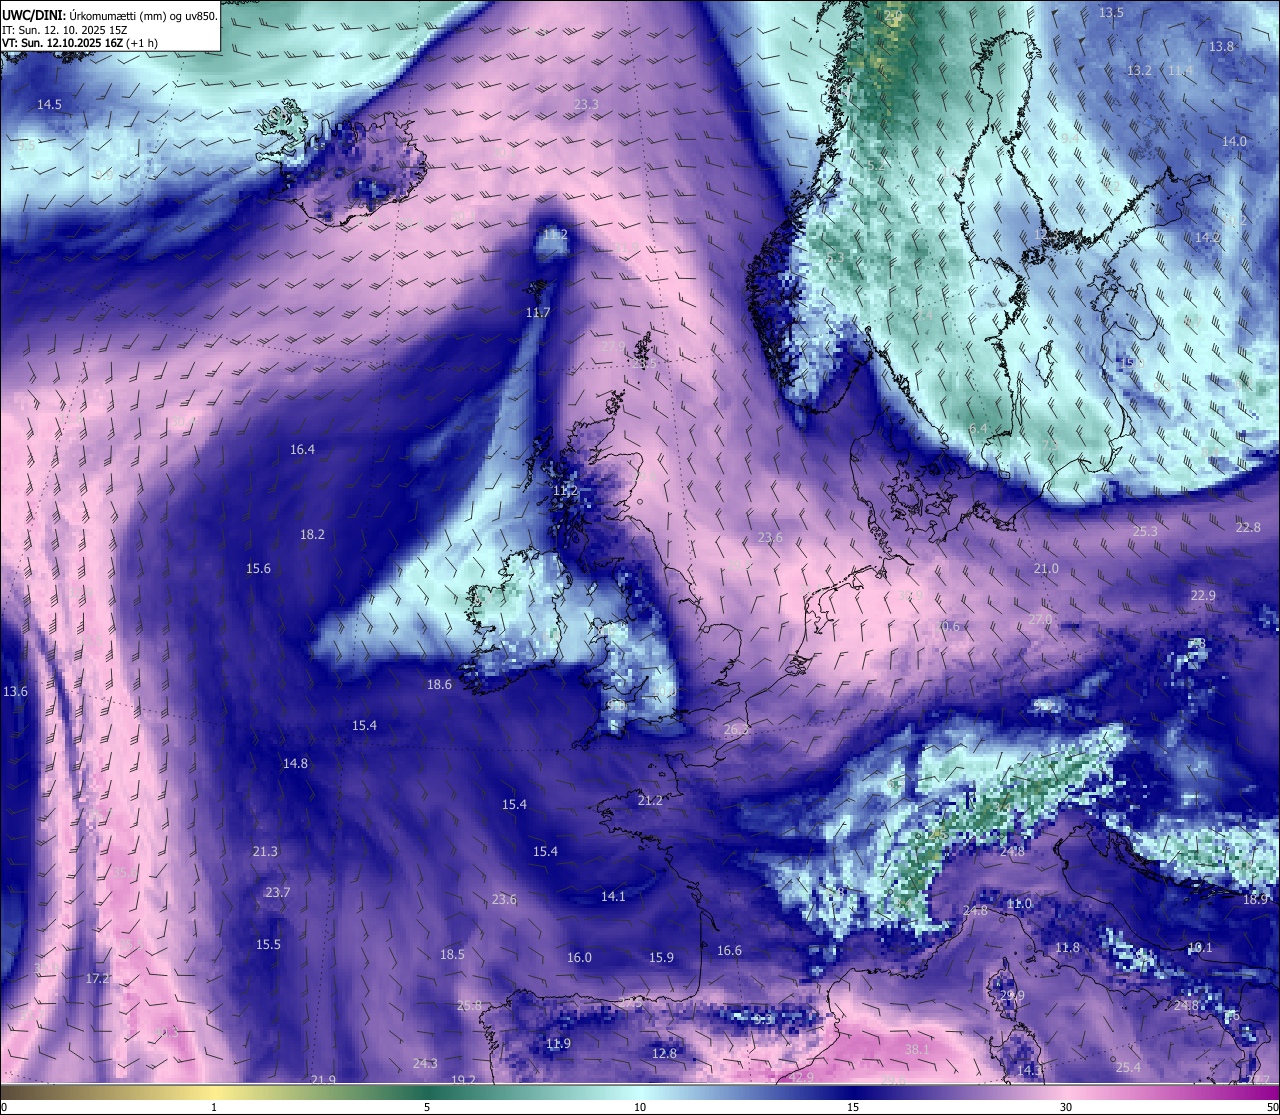The height and width of the screenshot is (1115, 1280).
Task: Click the 15.5 value below 23.7
Action: coord(268,945)
